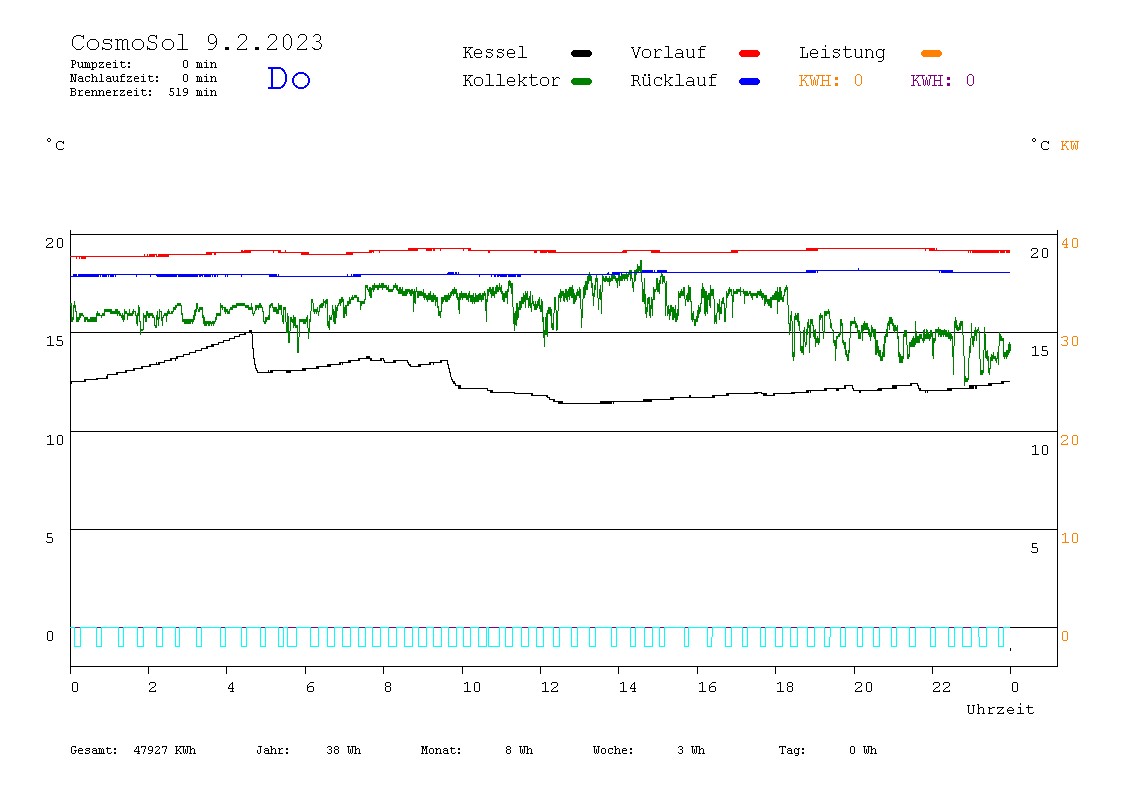Click the Leistung legend label

click(x=842, y=53)
